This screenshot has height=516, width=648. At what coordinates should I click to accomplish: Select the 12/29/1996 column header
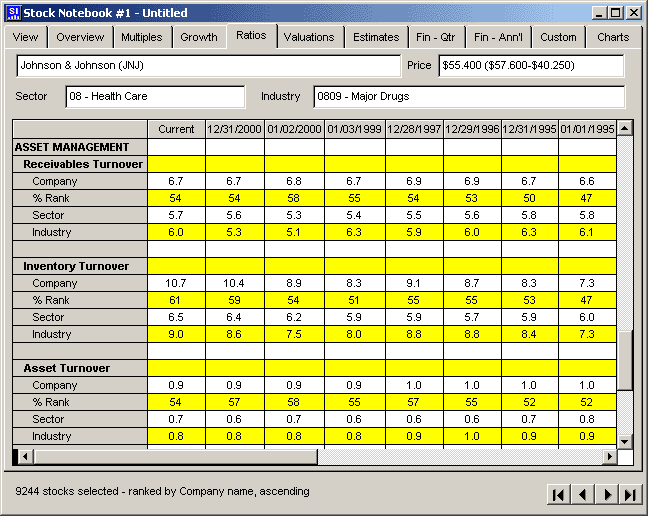point(472,129)
